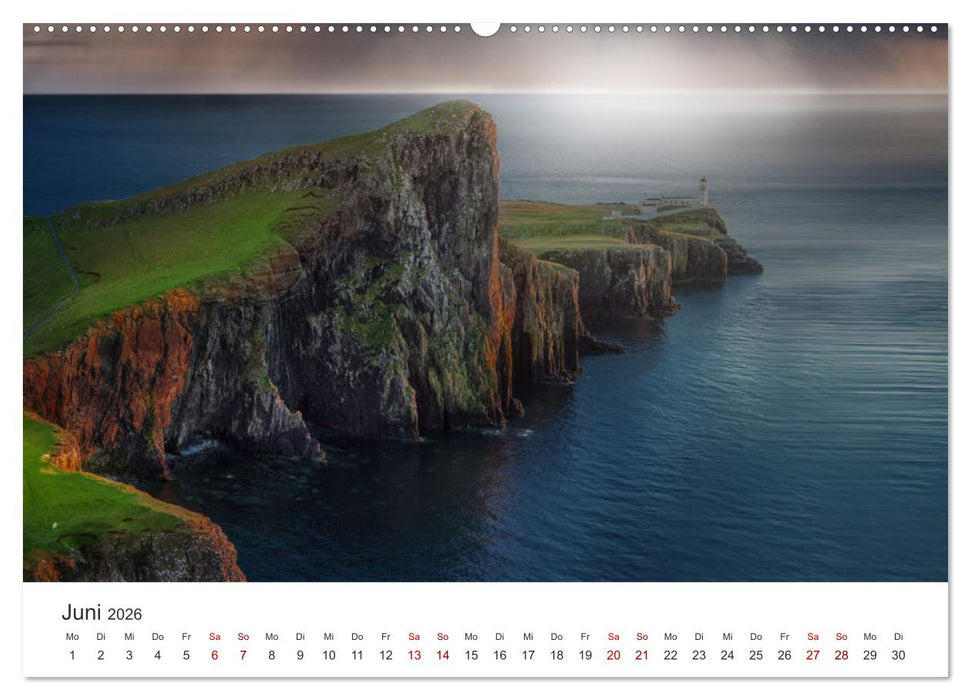The image size is (971, 700).
Task: Select the Fr weekday label before date 5
Action: (x=187, y=635)
